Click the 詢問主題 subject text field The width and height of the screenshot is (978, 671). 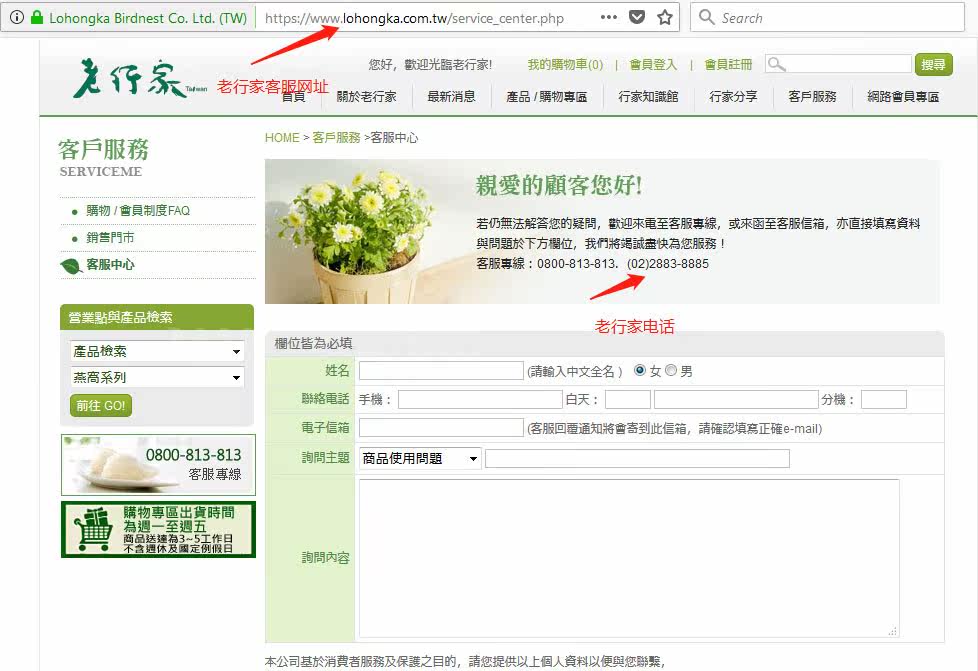coord(637,458)
